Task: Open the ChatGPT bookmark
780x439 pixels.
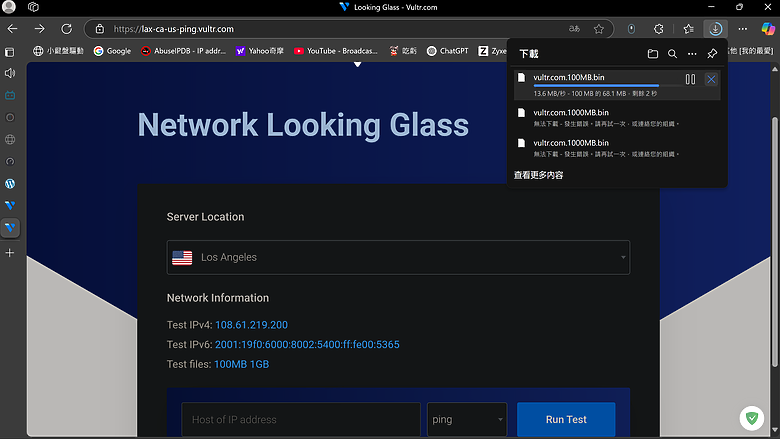Action: tap(448, 51)
